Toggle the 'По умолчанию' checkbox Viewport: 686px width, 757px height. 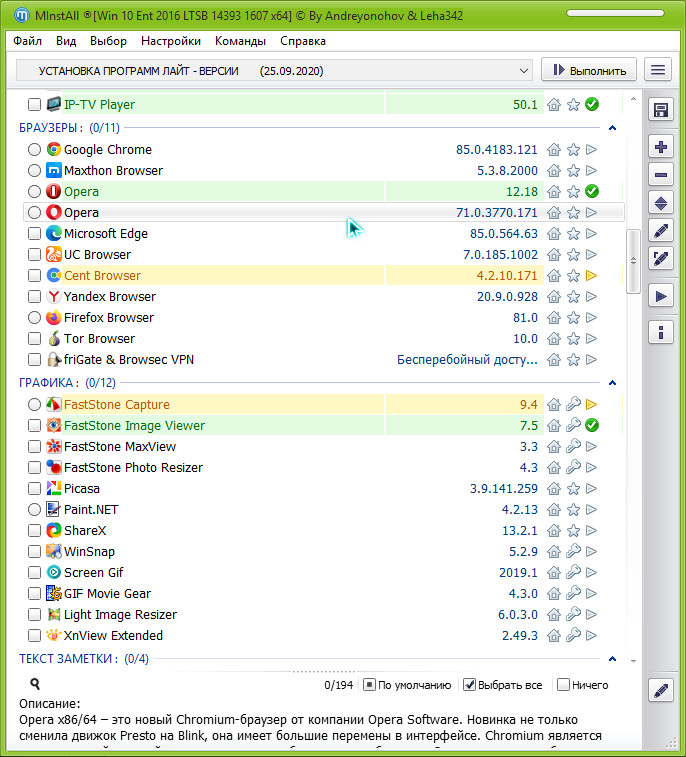tap(369, 685)
